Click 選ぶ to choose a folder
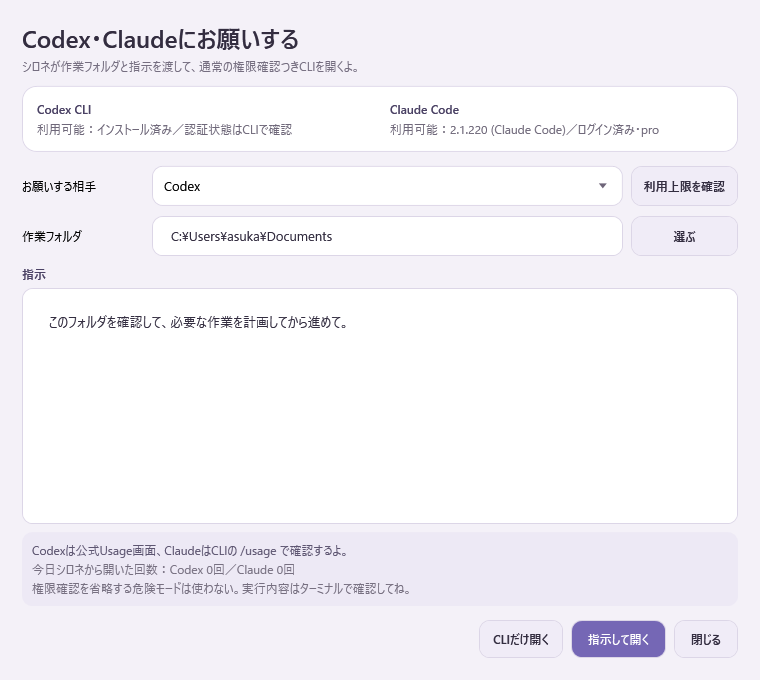760x680 pixels. [x=684, y=236]
